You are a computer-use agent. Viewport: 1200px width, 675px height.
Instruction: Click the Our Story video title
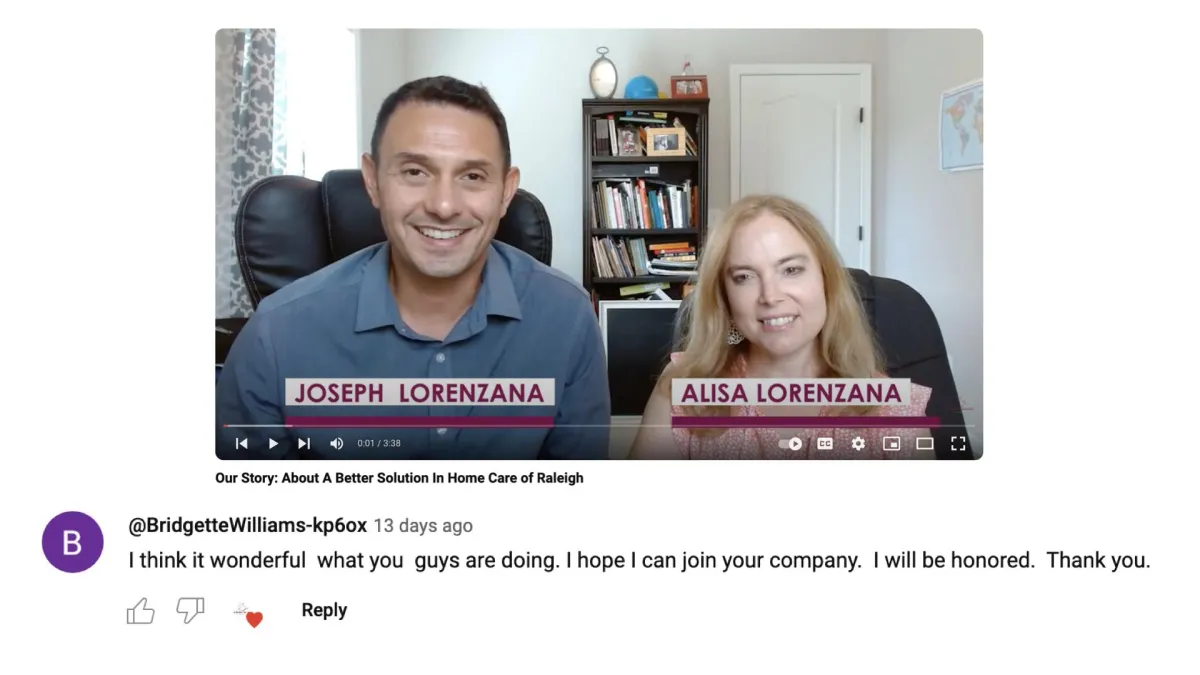399,478
